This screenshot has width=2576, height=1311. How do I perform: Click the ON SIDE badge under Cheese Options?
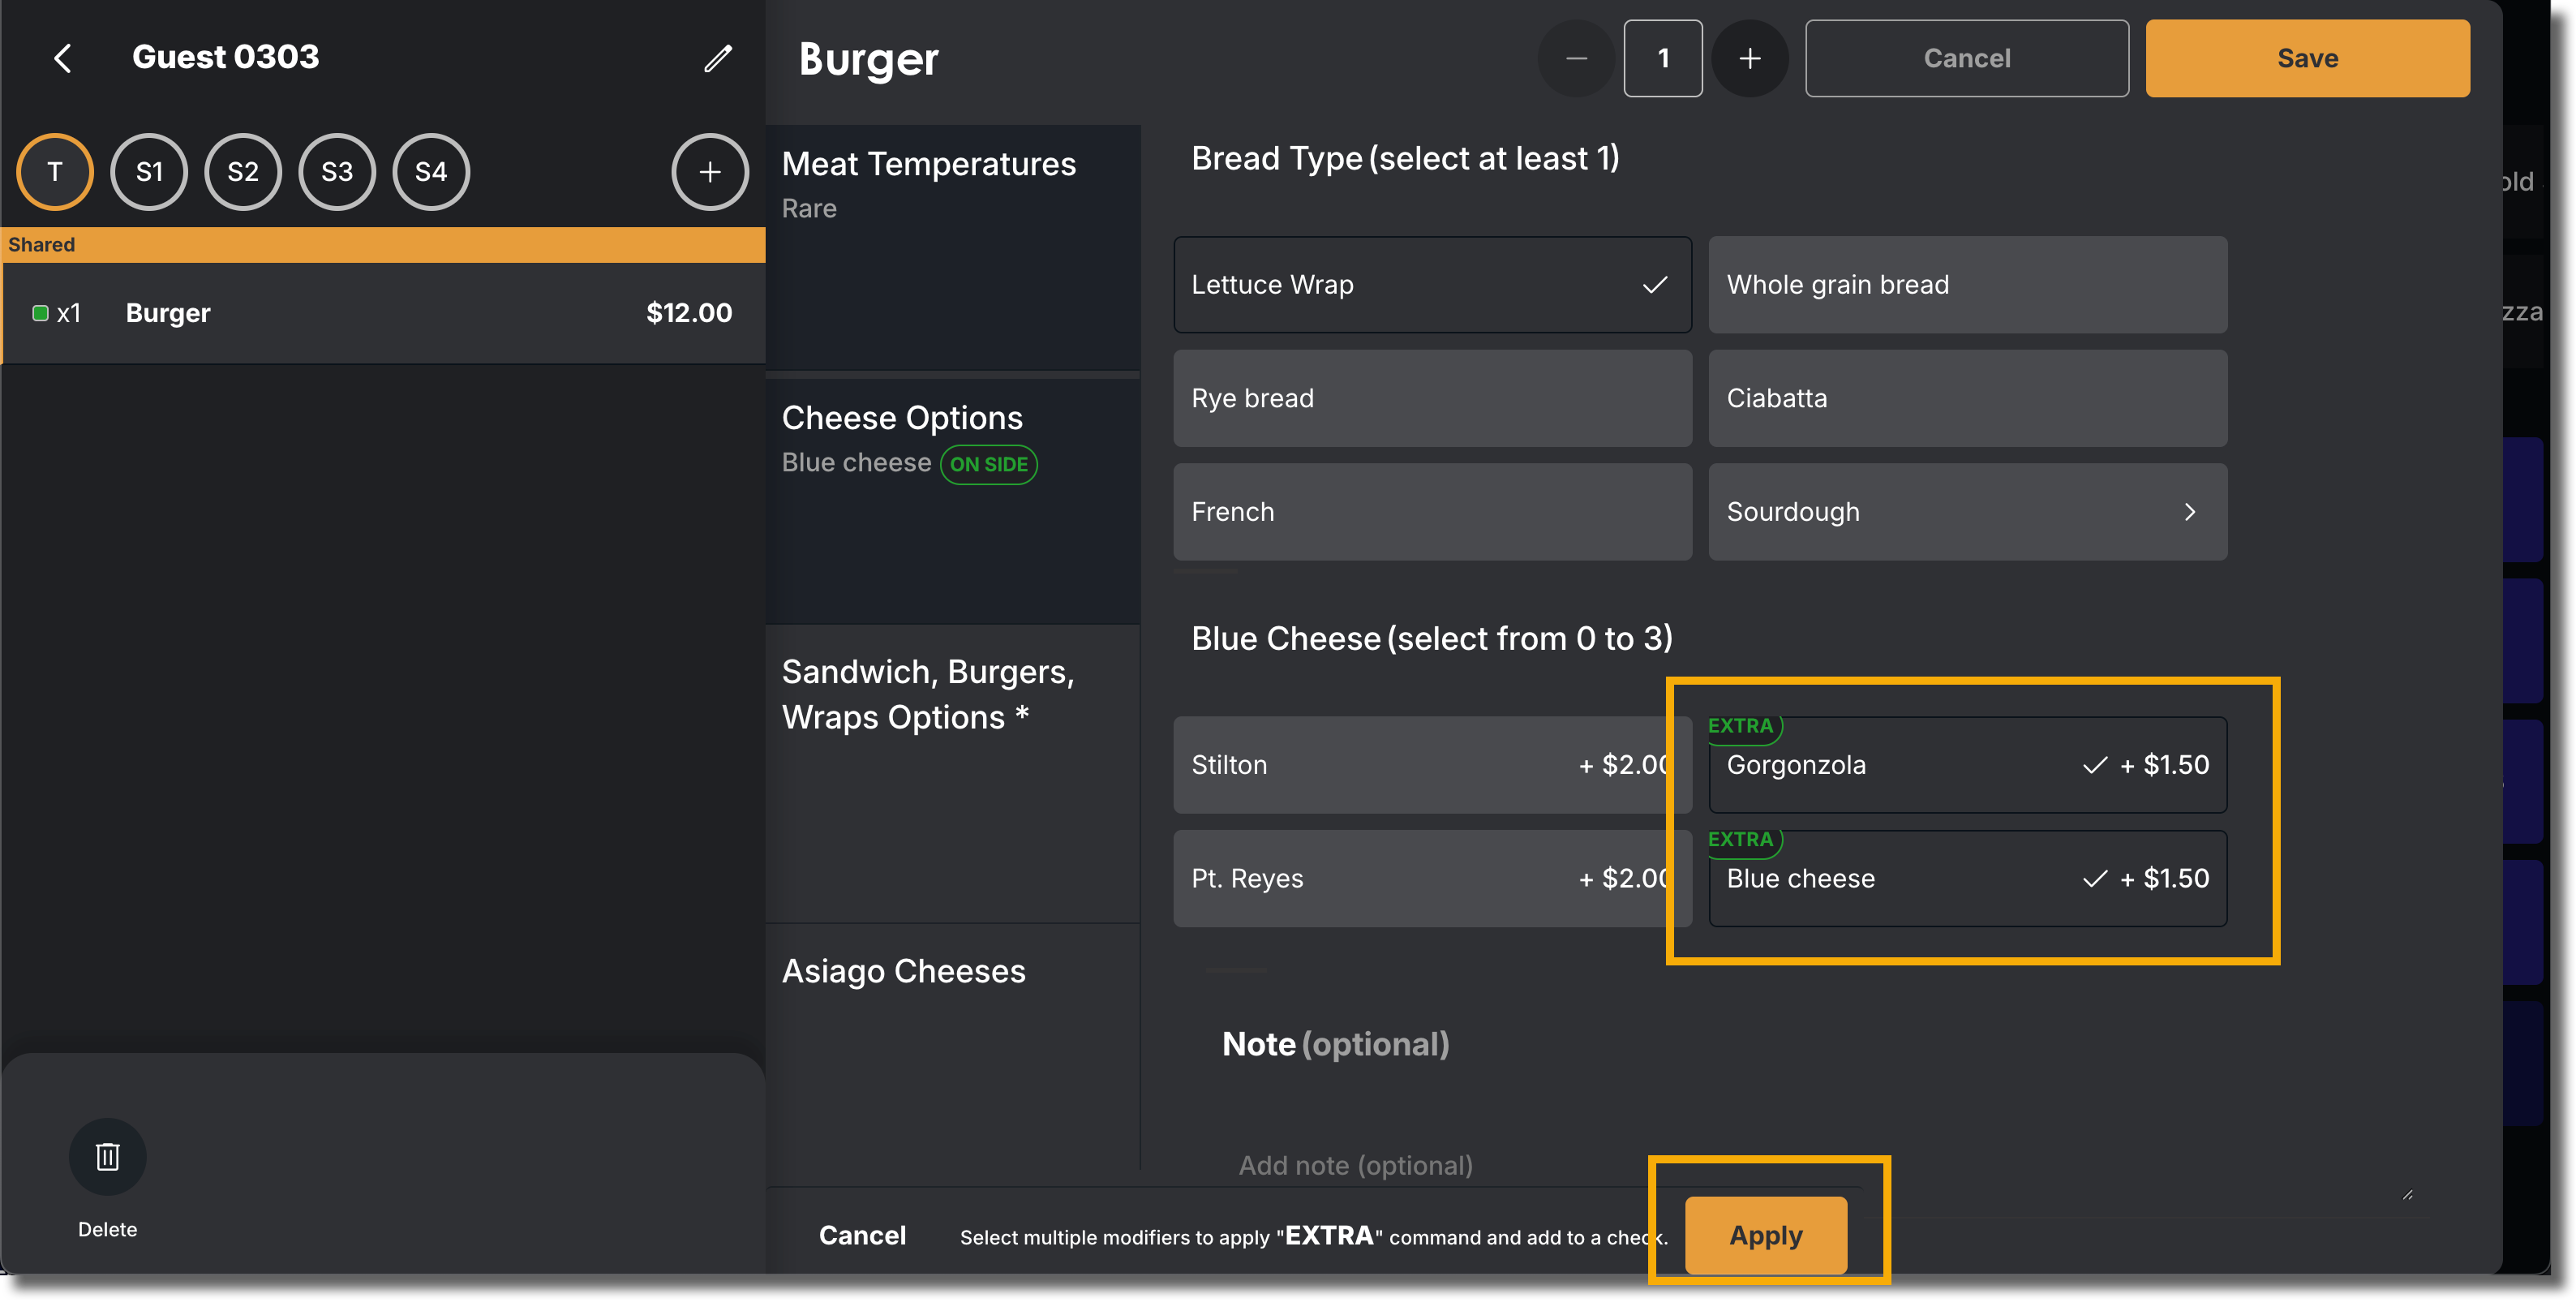pyautogui.click(x=988, y=465)
